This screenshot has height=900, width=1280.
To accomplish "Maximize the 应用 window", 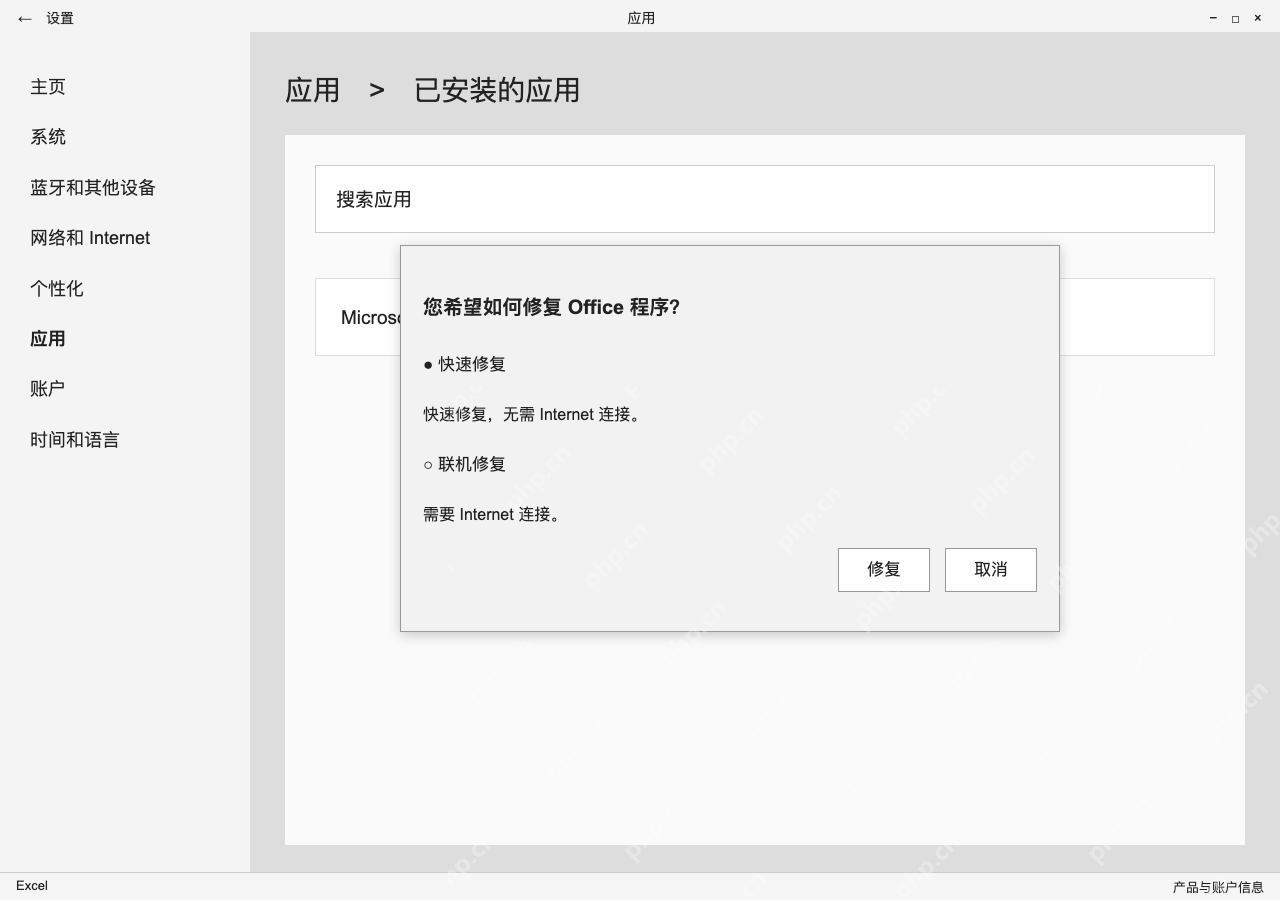I will [x=1235, y=18].
